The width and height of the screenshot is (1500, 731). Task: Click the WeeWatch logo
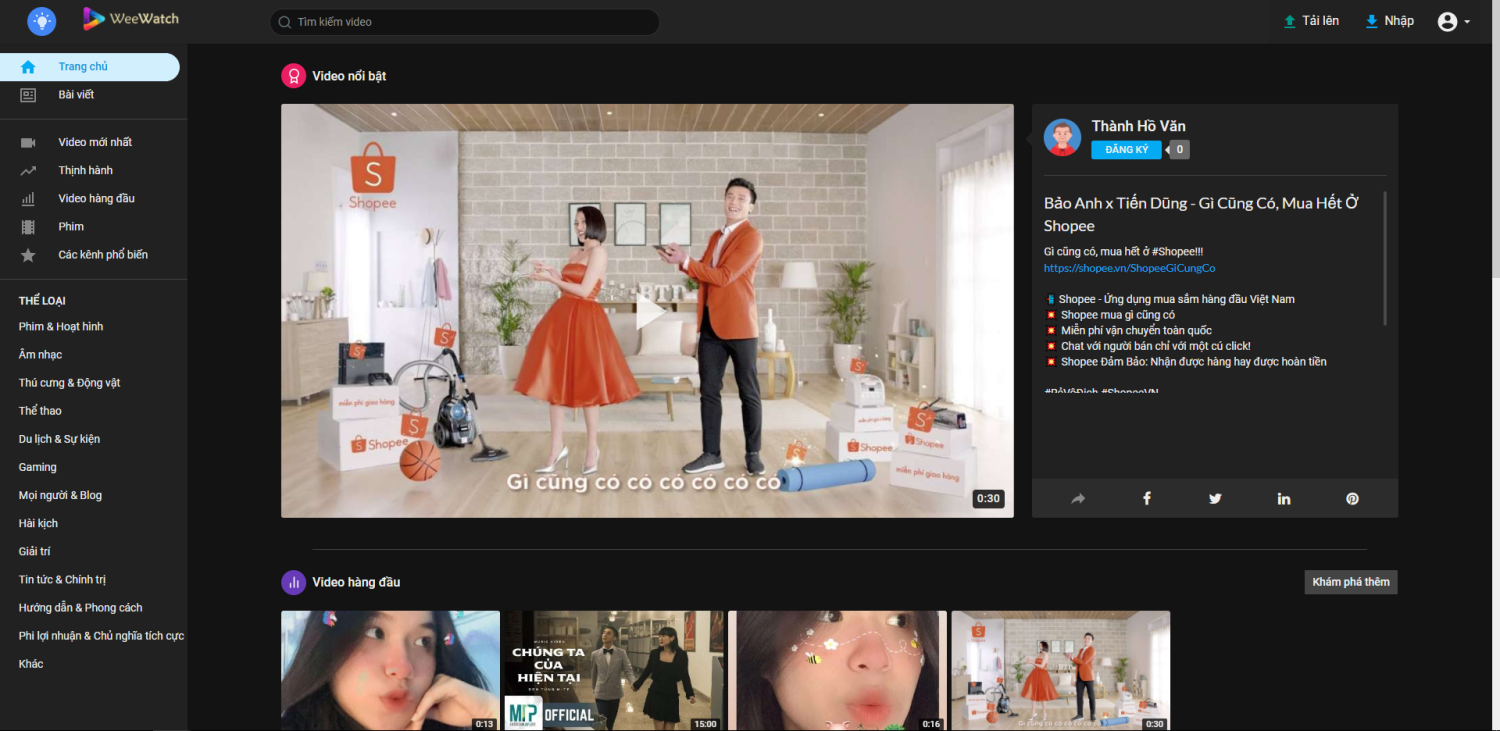point(131,19)
